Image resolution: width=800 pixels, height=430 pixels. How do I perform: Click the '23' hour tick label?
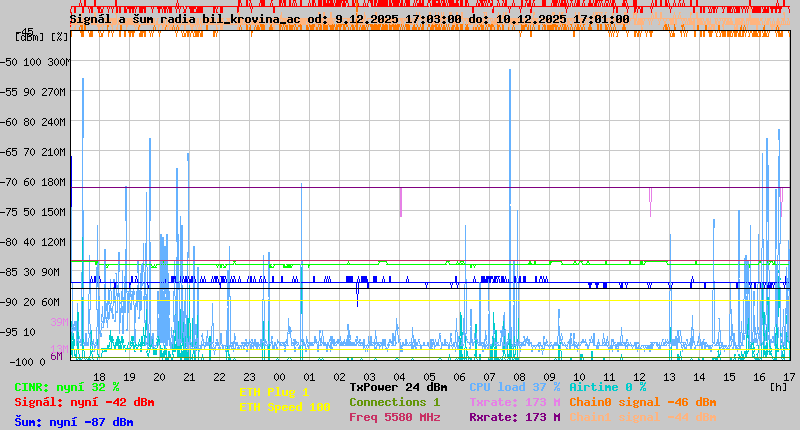click(x=249, y=377)
